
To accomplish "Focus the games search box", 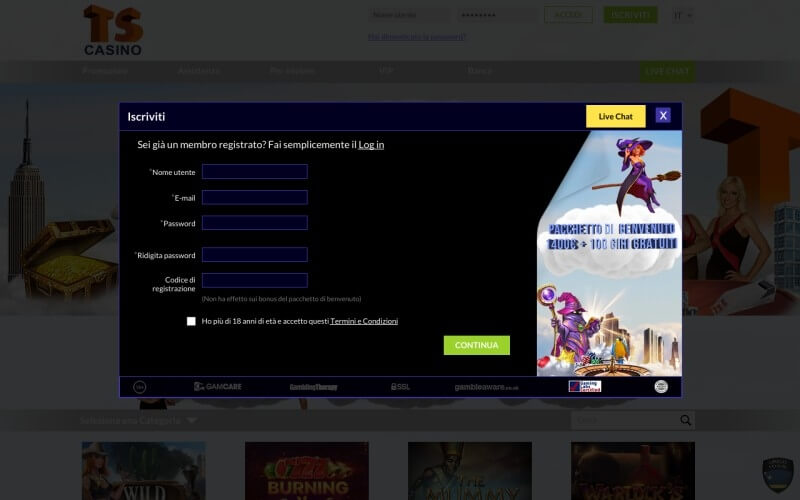I will pyautogui.click(x=625, y=420).
